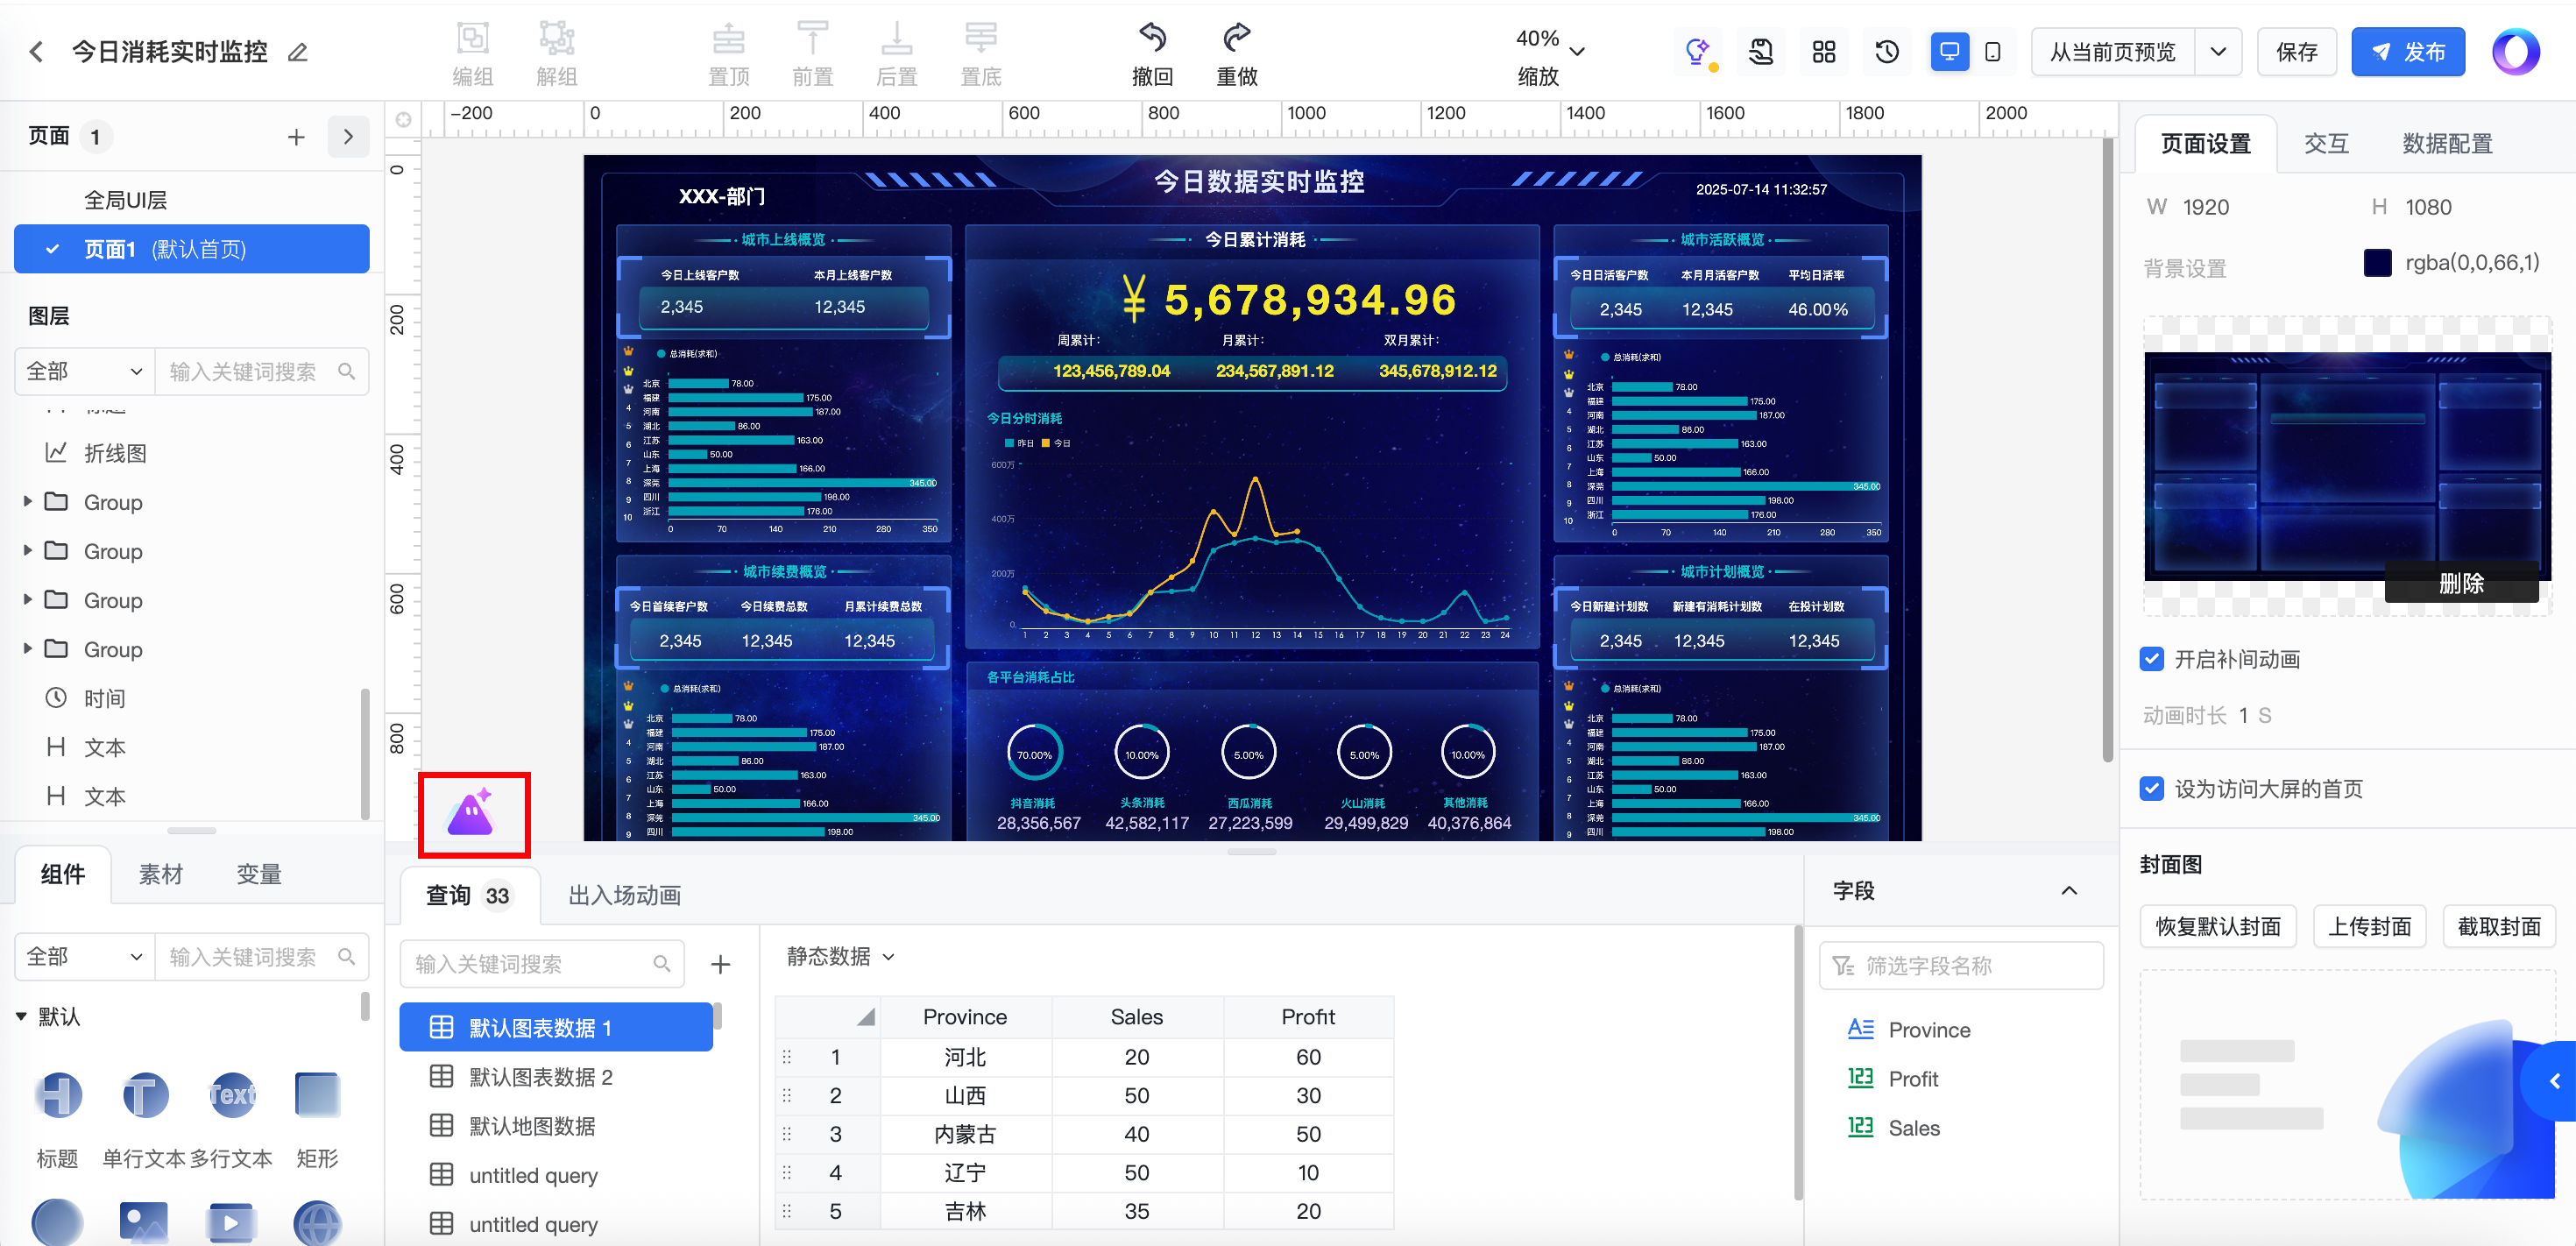Click the background color swatch rgba(0,0,66,1)

(x=2377, y=263)
